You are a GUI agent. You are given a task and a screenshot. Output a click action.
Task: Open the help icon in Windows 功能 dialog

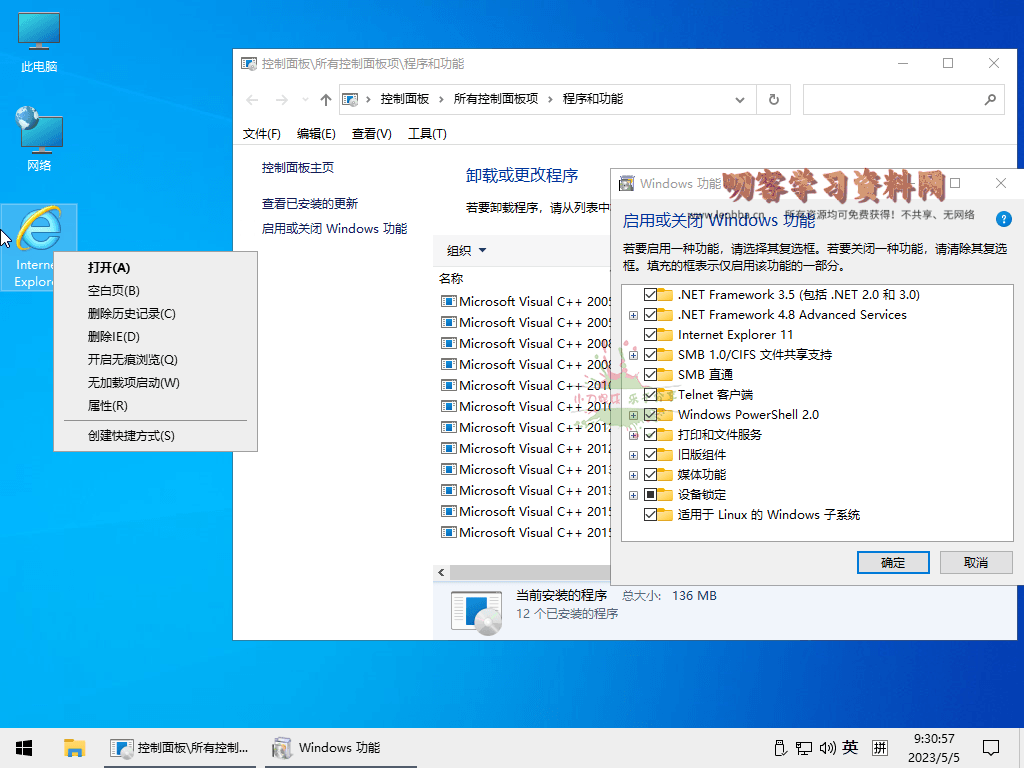1003,219
